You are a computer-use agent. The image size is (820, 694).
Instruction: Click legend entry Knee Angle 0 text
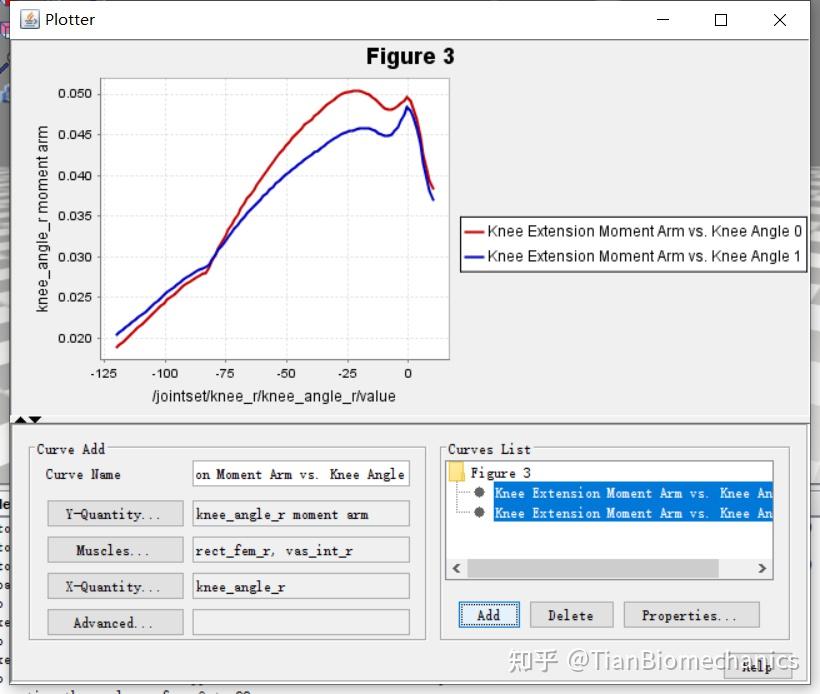pyautogui.click(x=644, y=231)
